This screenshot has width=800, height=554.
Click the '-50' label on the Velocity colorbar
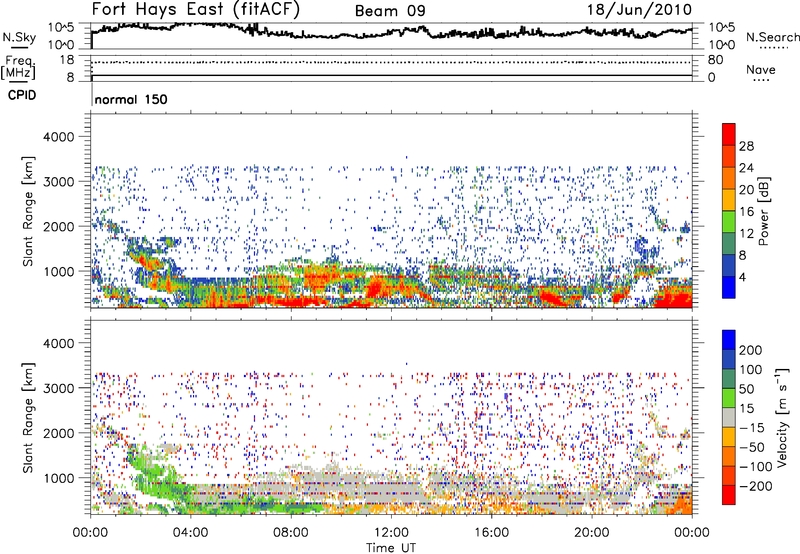click(x=752, y=447)
